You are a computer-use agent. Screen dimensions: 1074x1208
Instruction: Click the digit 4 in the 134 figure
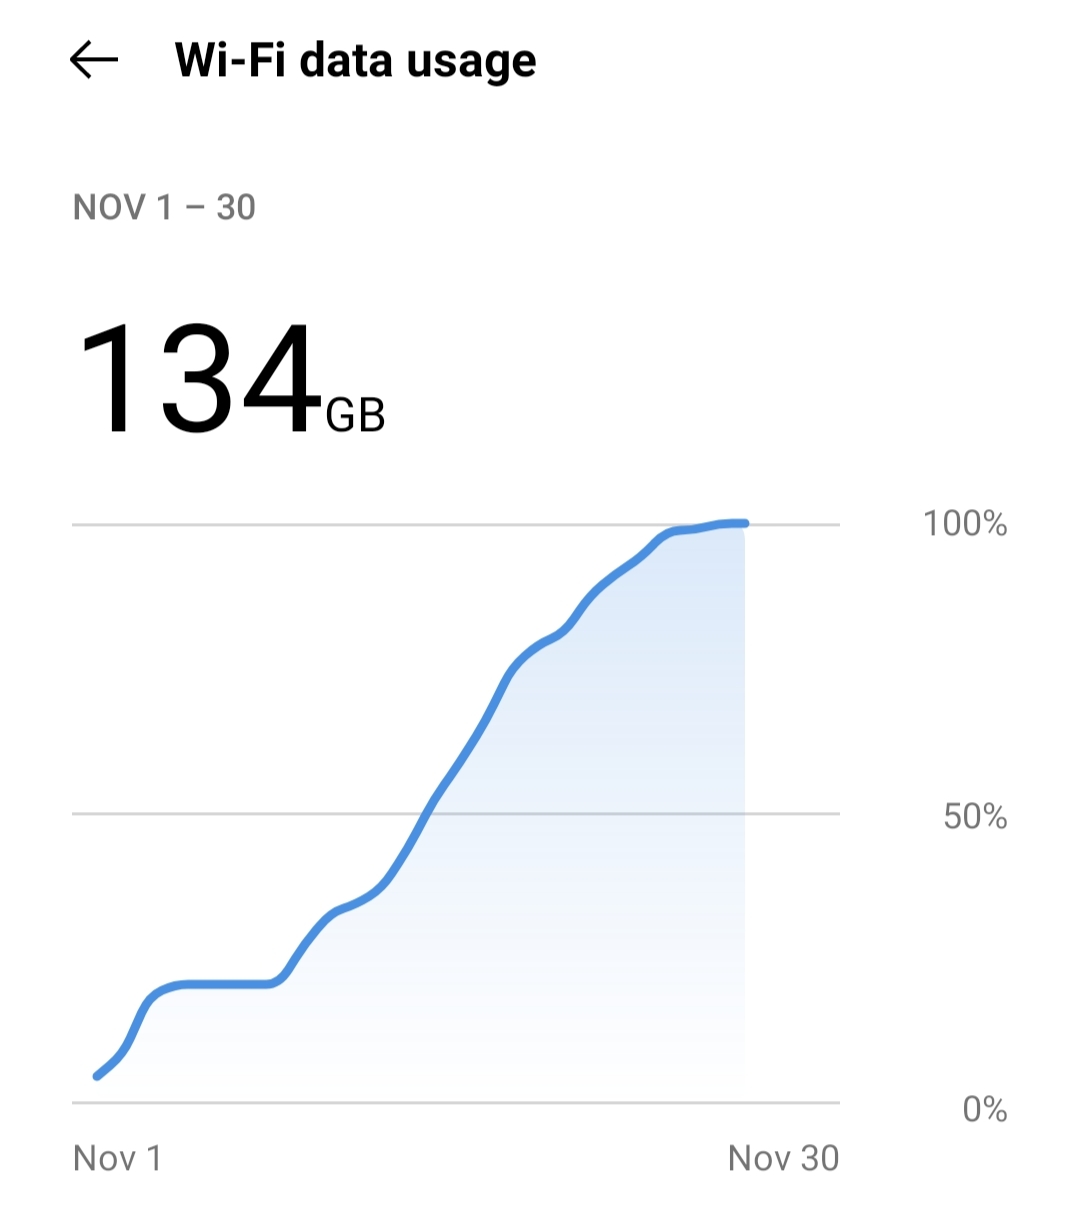(279, 380)
